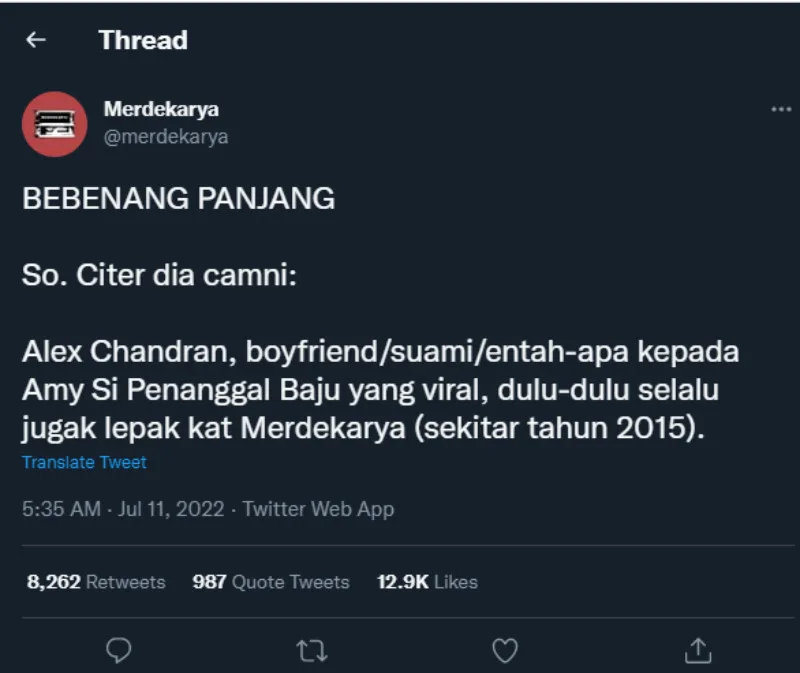Open Merdekarya's profile picture
Viewport: 800px width, 673px height.
[x=54, y=123]
